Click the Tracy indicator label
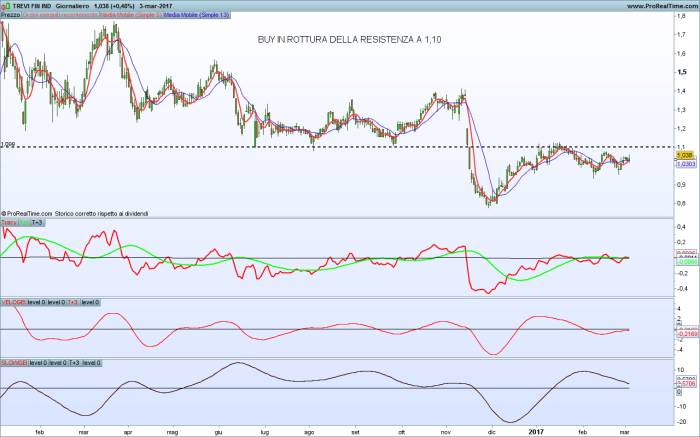The width and height of the screenshot is (700, 437). (x=9, y=222)
